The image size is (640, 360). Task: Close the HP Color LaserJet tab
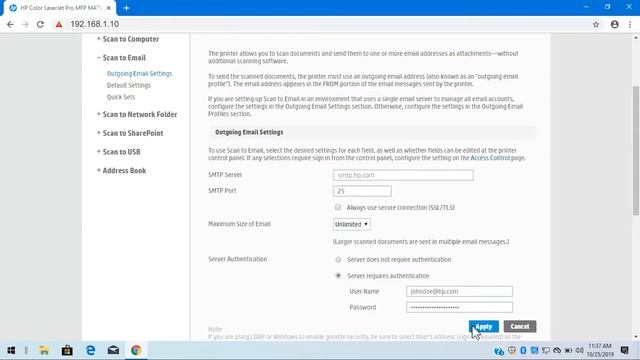tap(109, 8)
